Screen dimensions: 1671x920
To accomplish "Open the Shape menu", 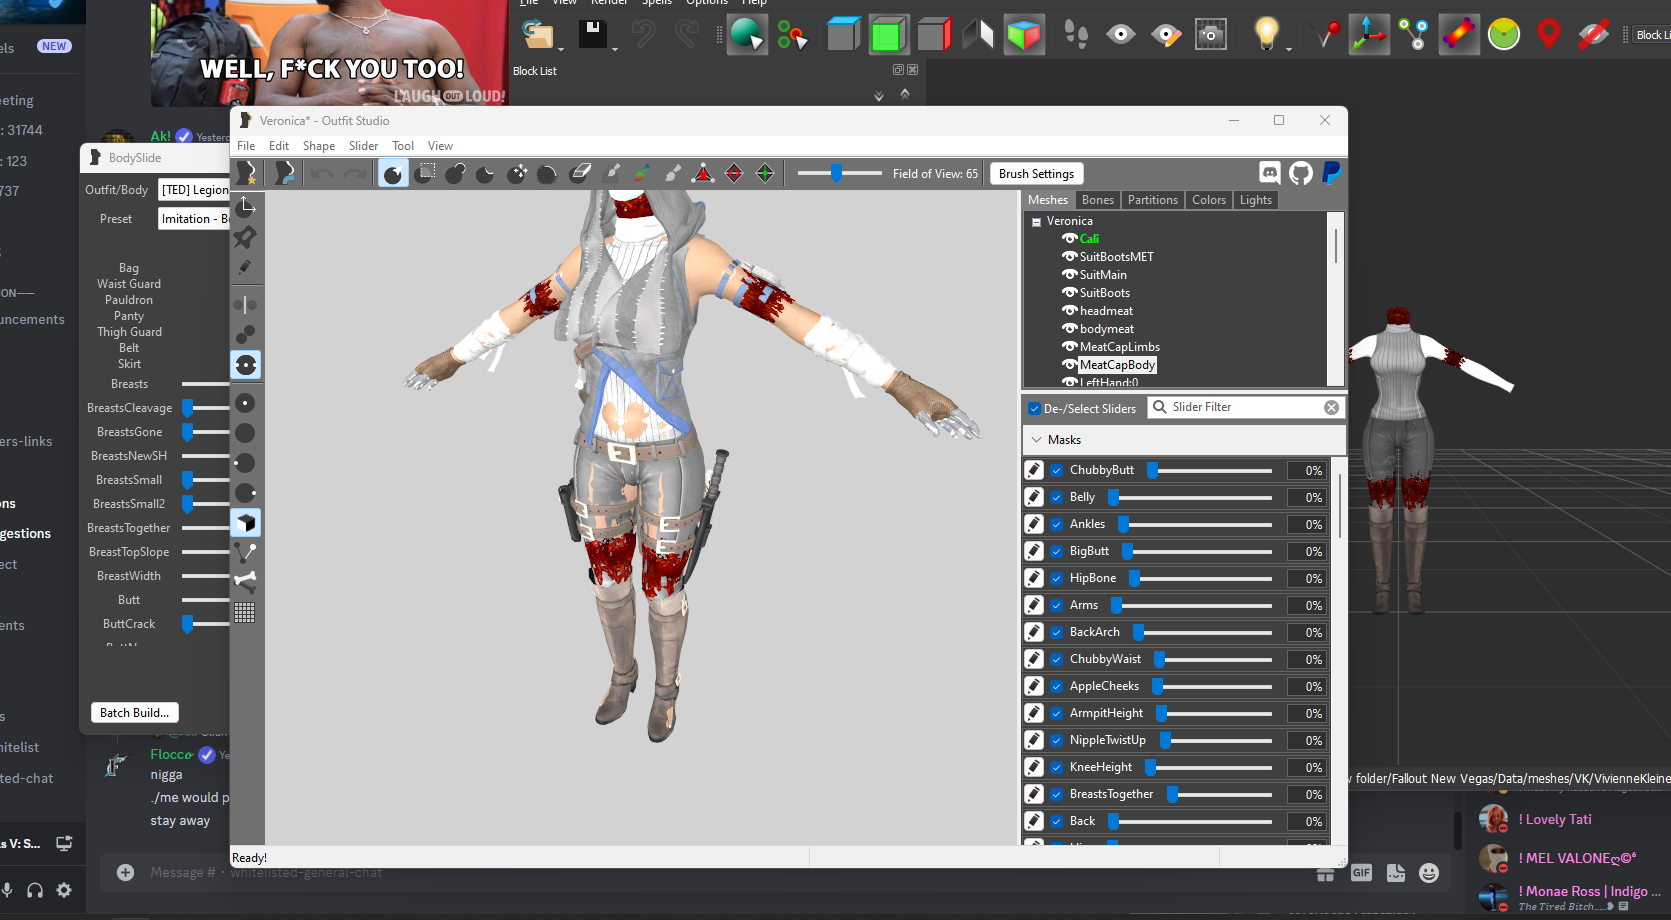I will (319, 146).
